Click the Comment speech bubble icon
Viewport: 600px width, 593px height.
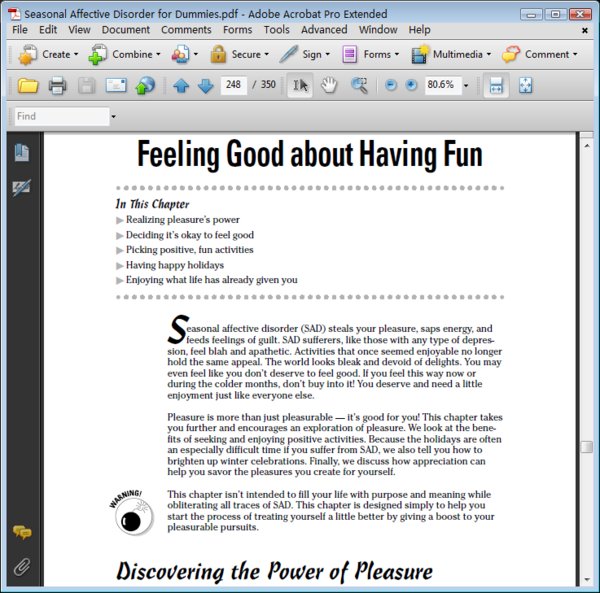point(511,54)
